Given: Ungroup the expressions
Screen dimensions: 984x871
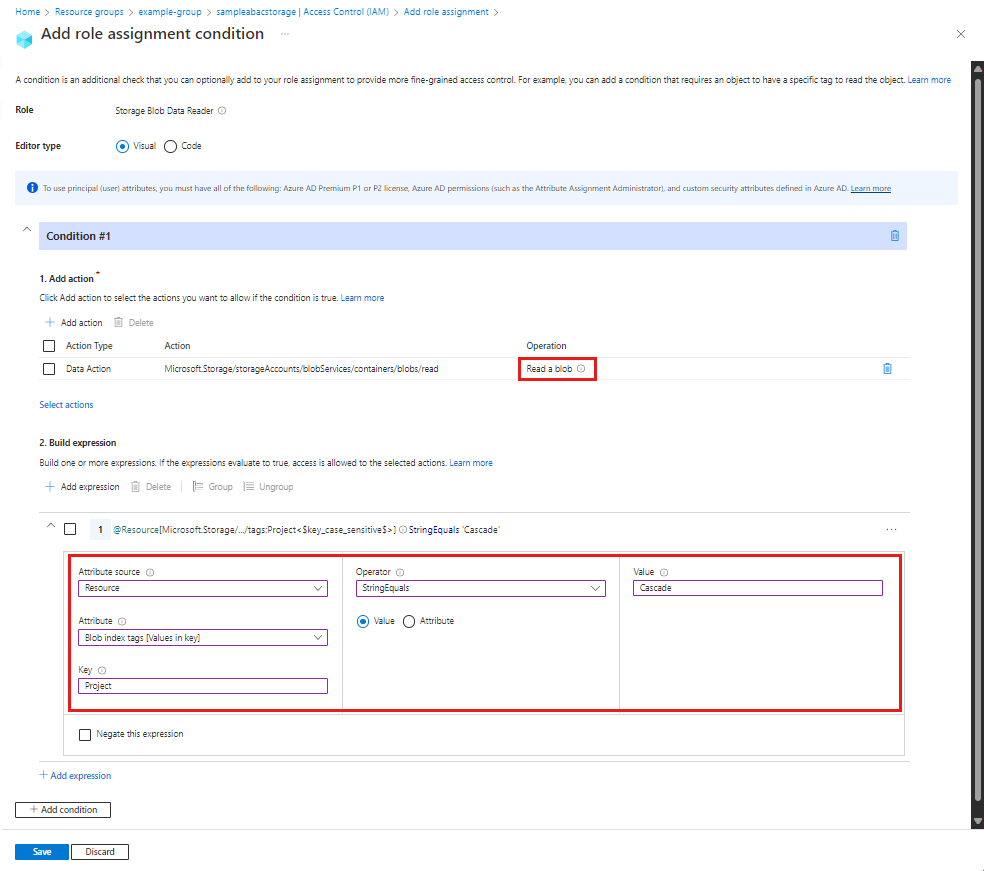Looking at the screenshot, I should click(268, 486).
